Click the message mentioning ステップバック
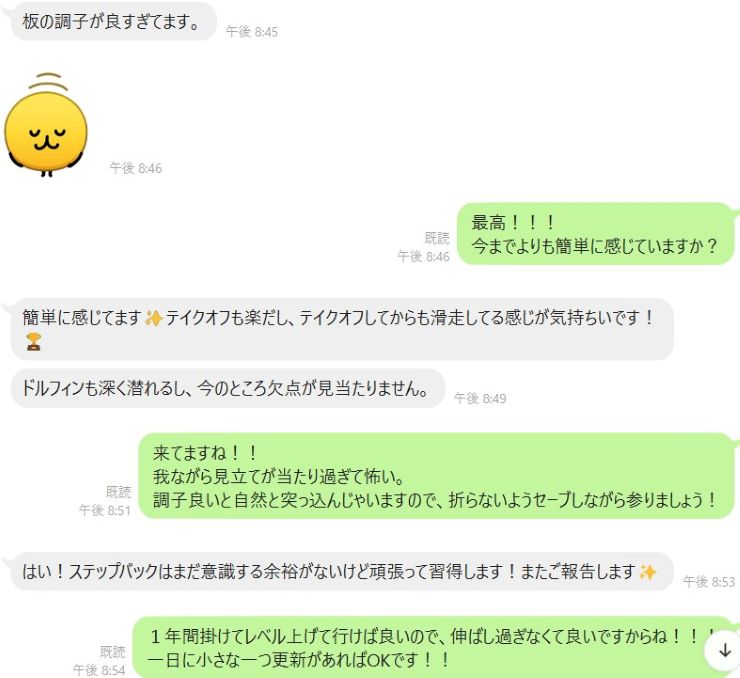This screenshot has width=740, height=678. point(341,572)
